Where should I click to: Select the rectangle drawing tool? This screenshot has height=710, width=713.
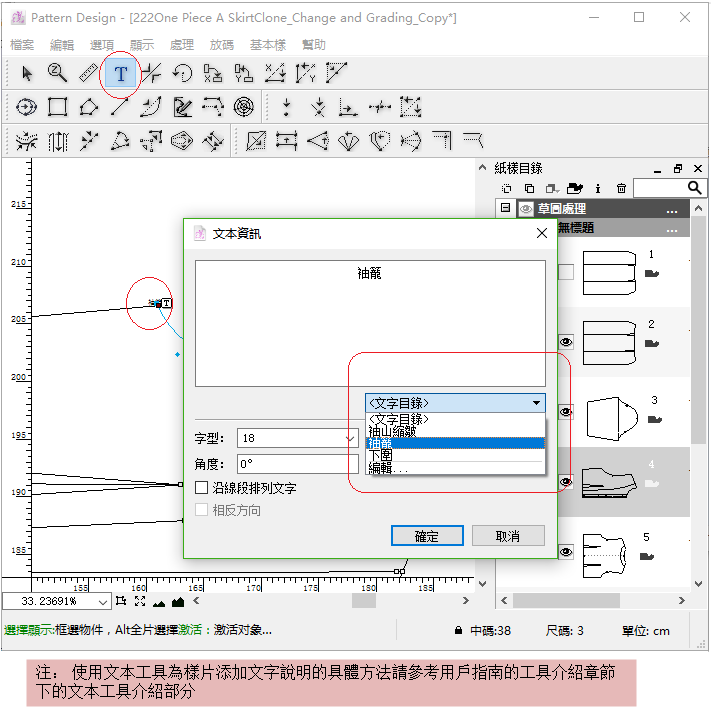click(58, 107)
